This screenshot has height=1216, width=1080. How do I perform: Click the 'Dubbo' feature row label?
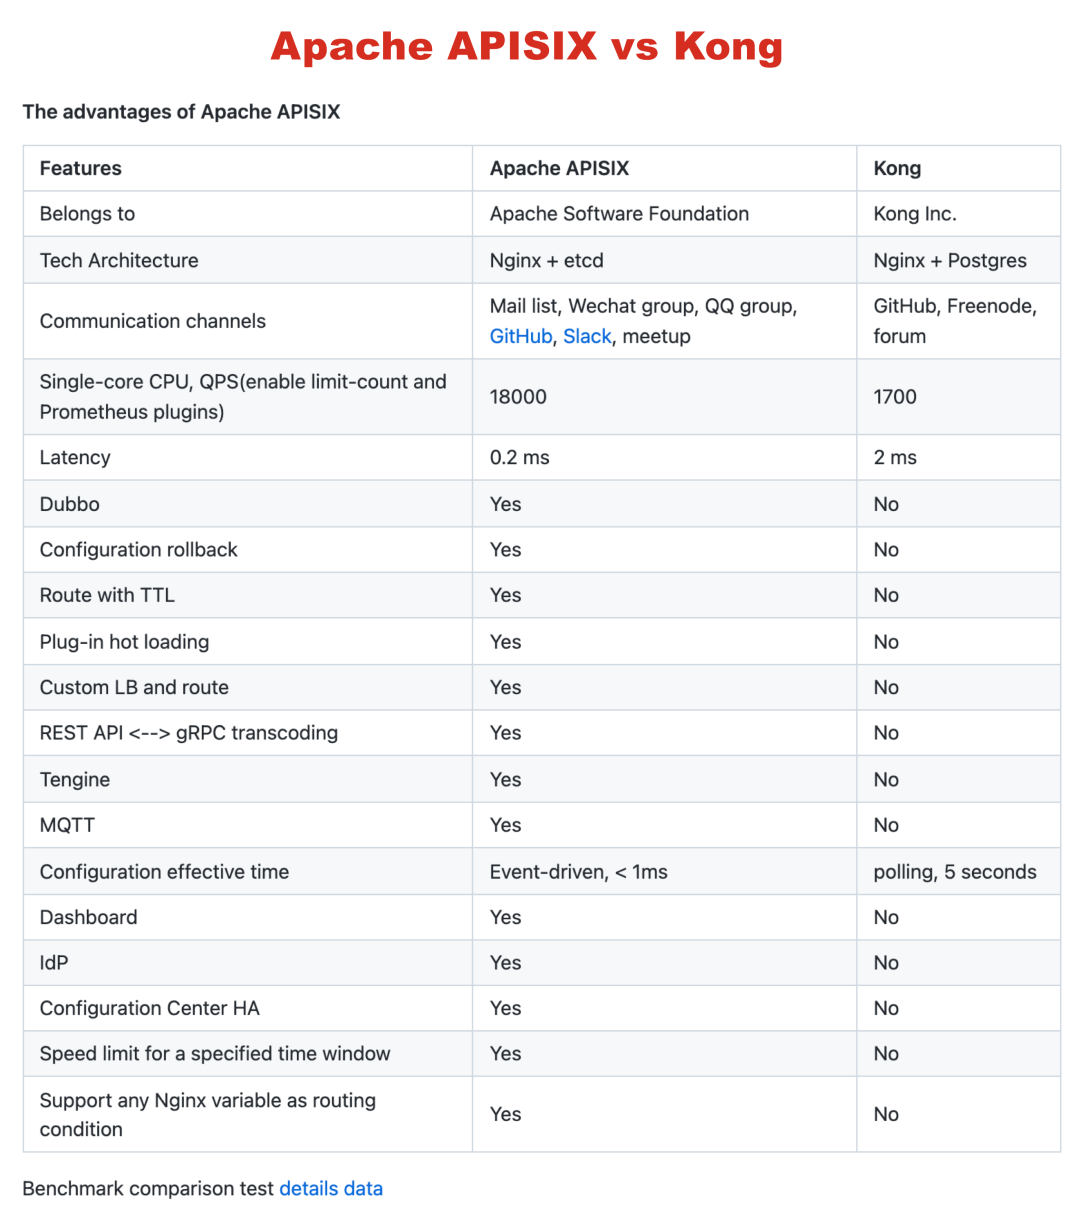click(70, 504)
